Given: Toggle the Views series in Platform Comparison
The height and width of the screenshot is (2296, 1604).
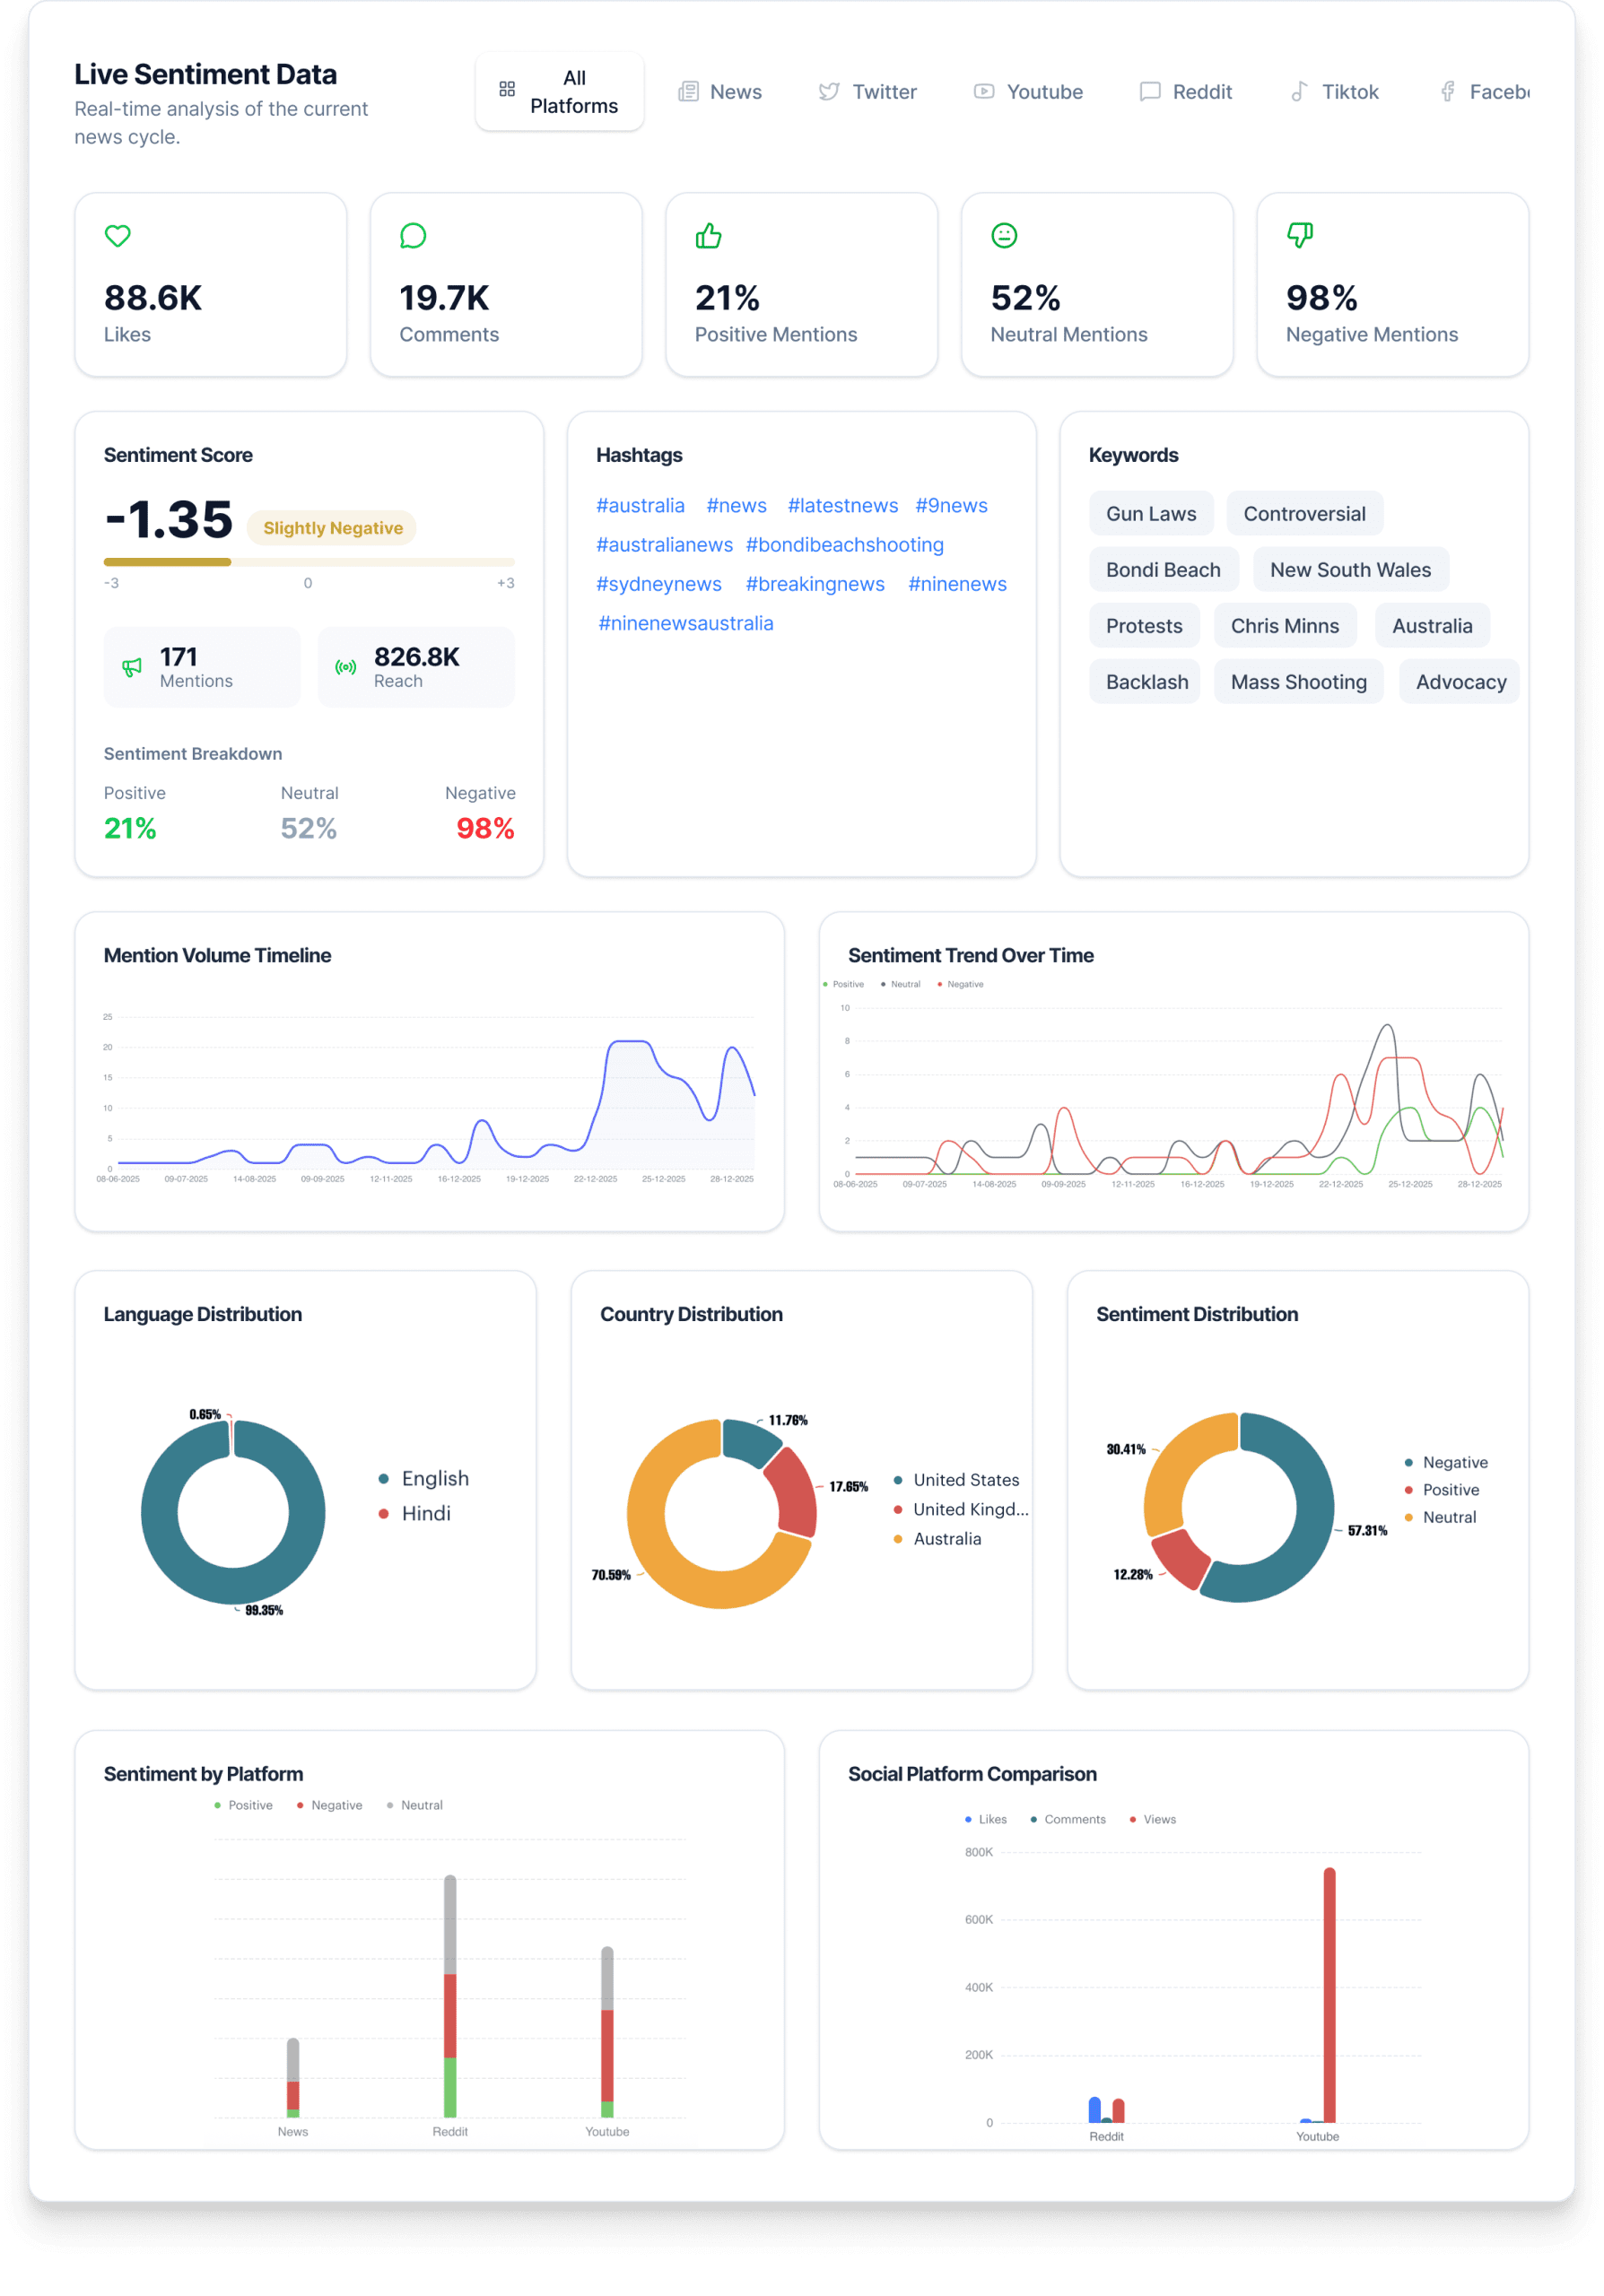Looking at the screenshot, I should point(1158,1819).
